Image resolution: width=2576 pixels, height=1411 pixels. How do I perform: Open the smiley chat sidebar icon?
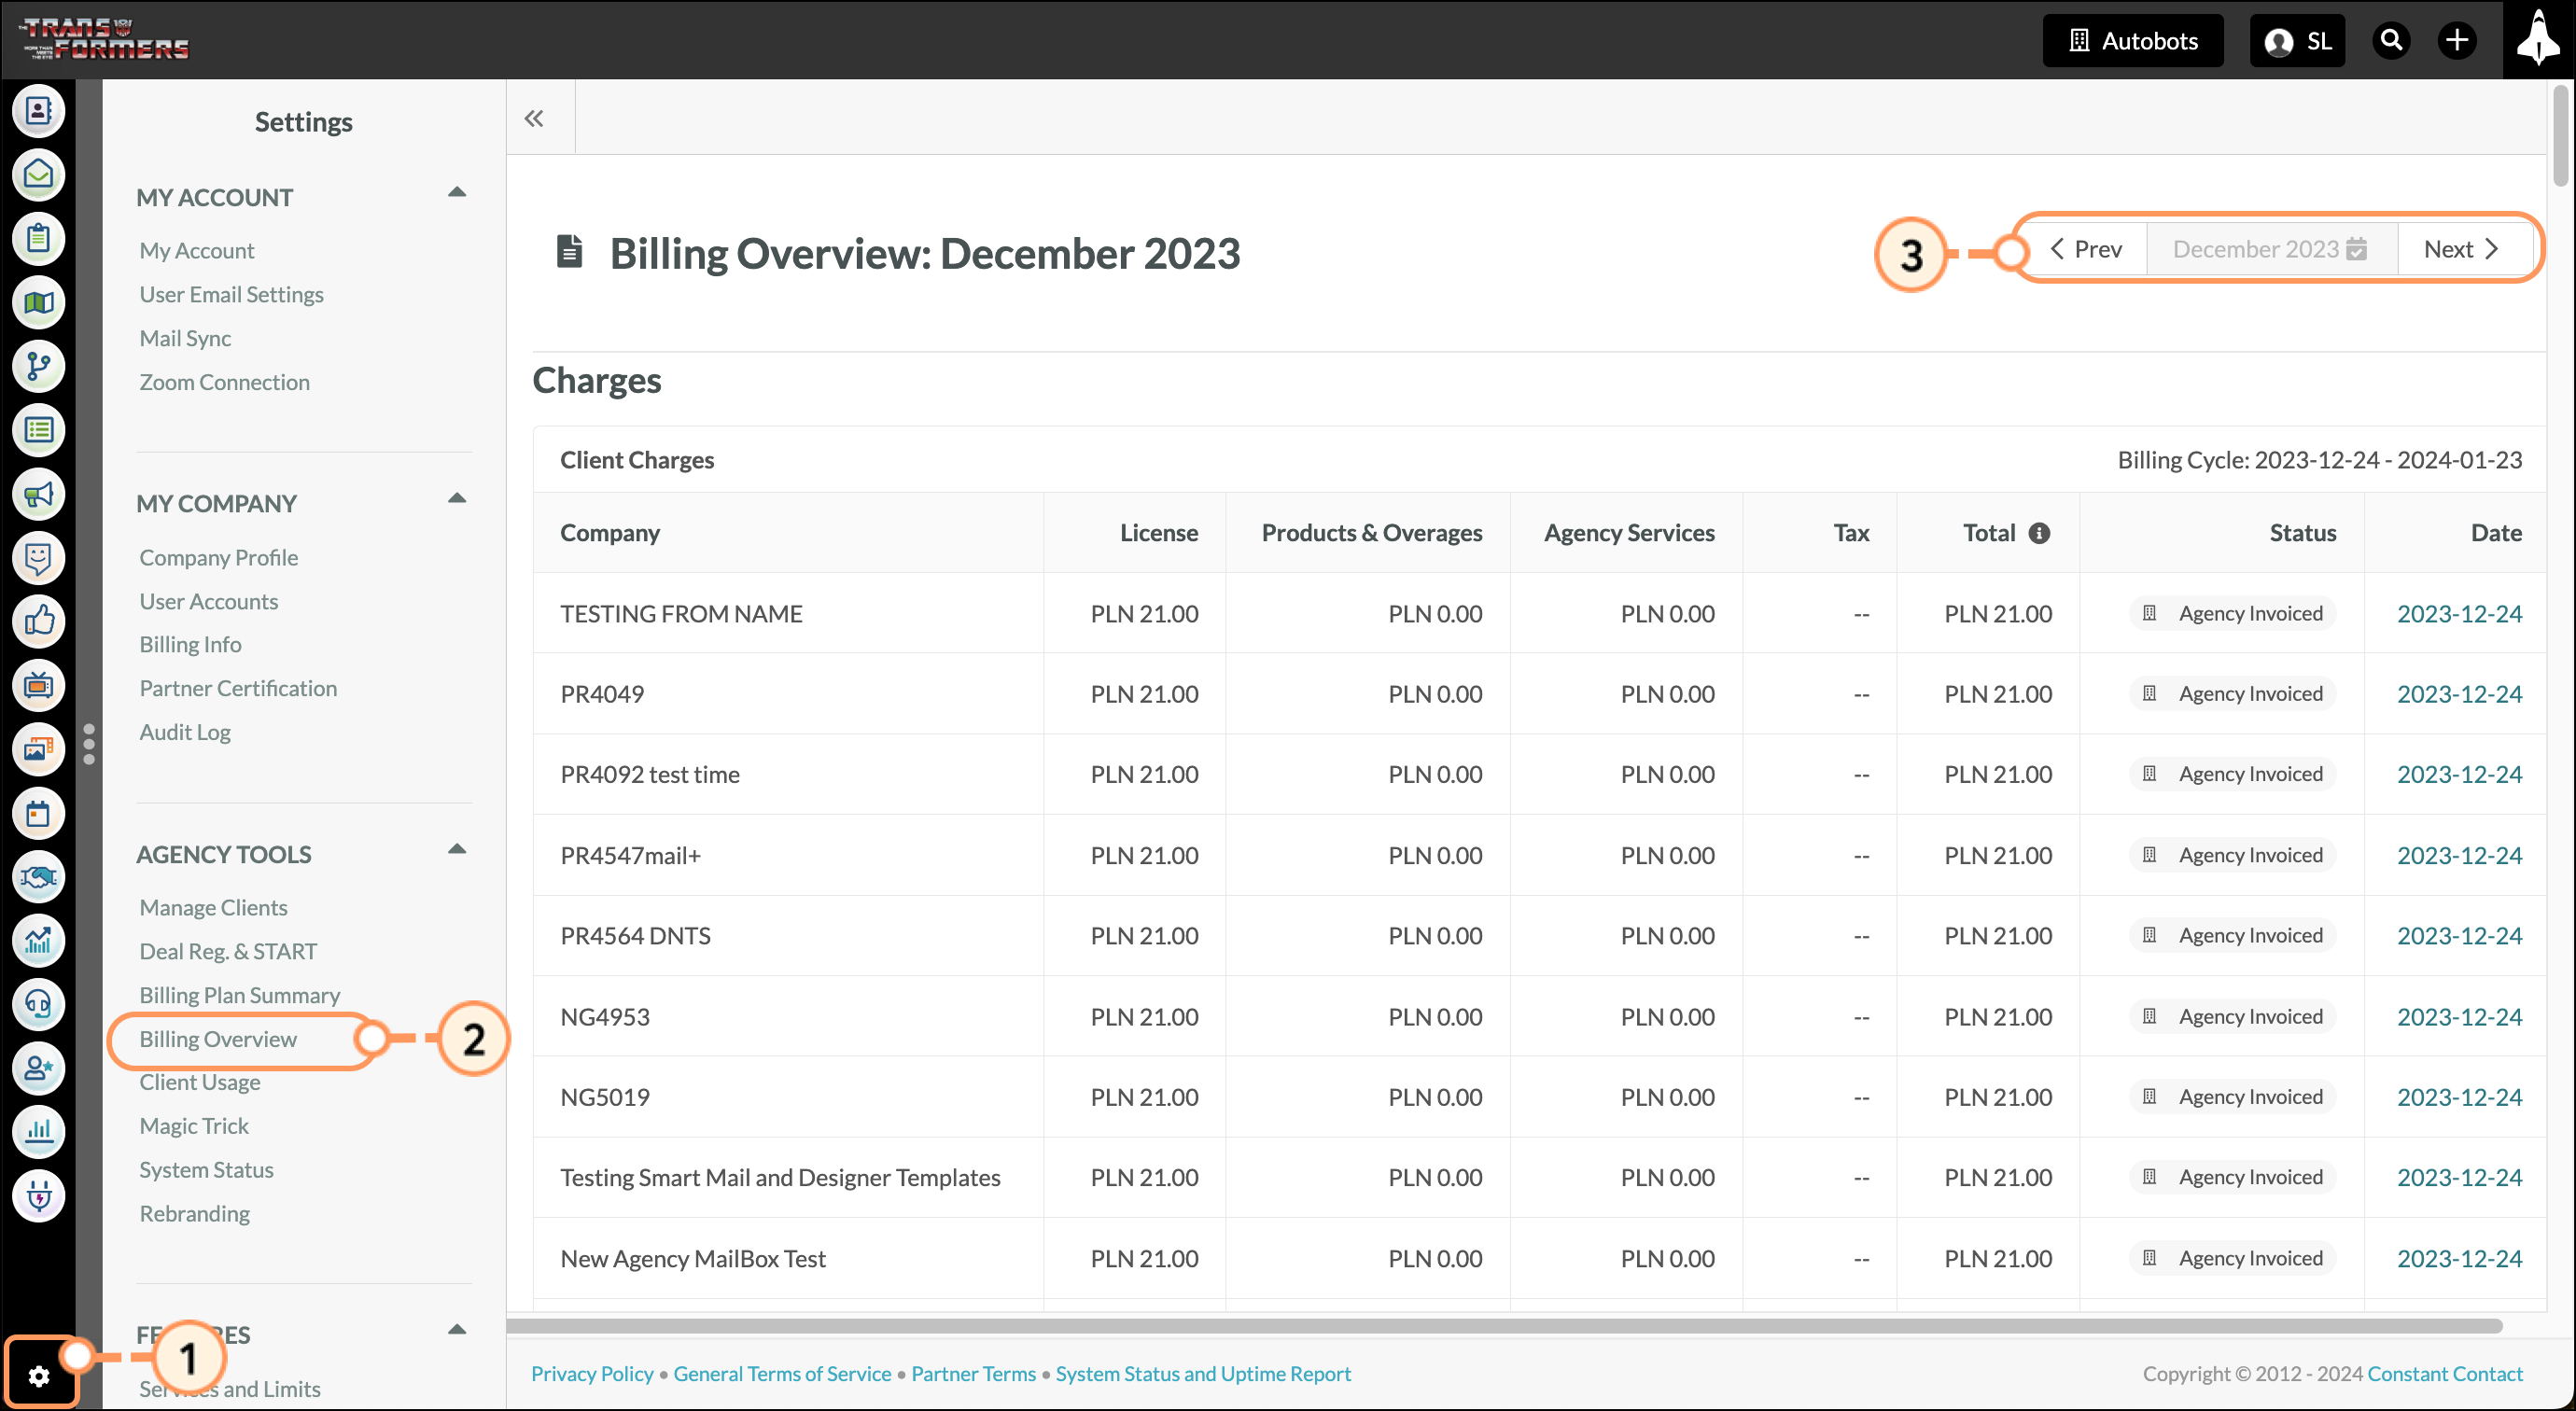click(38, 558)
